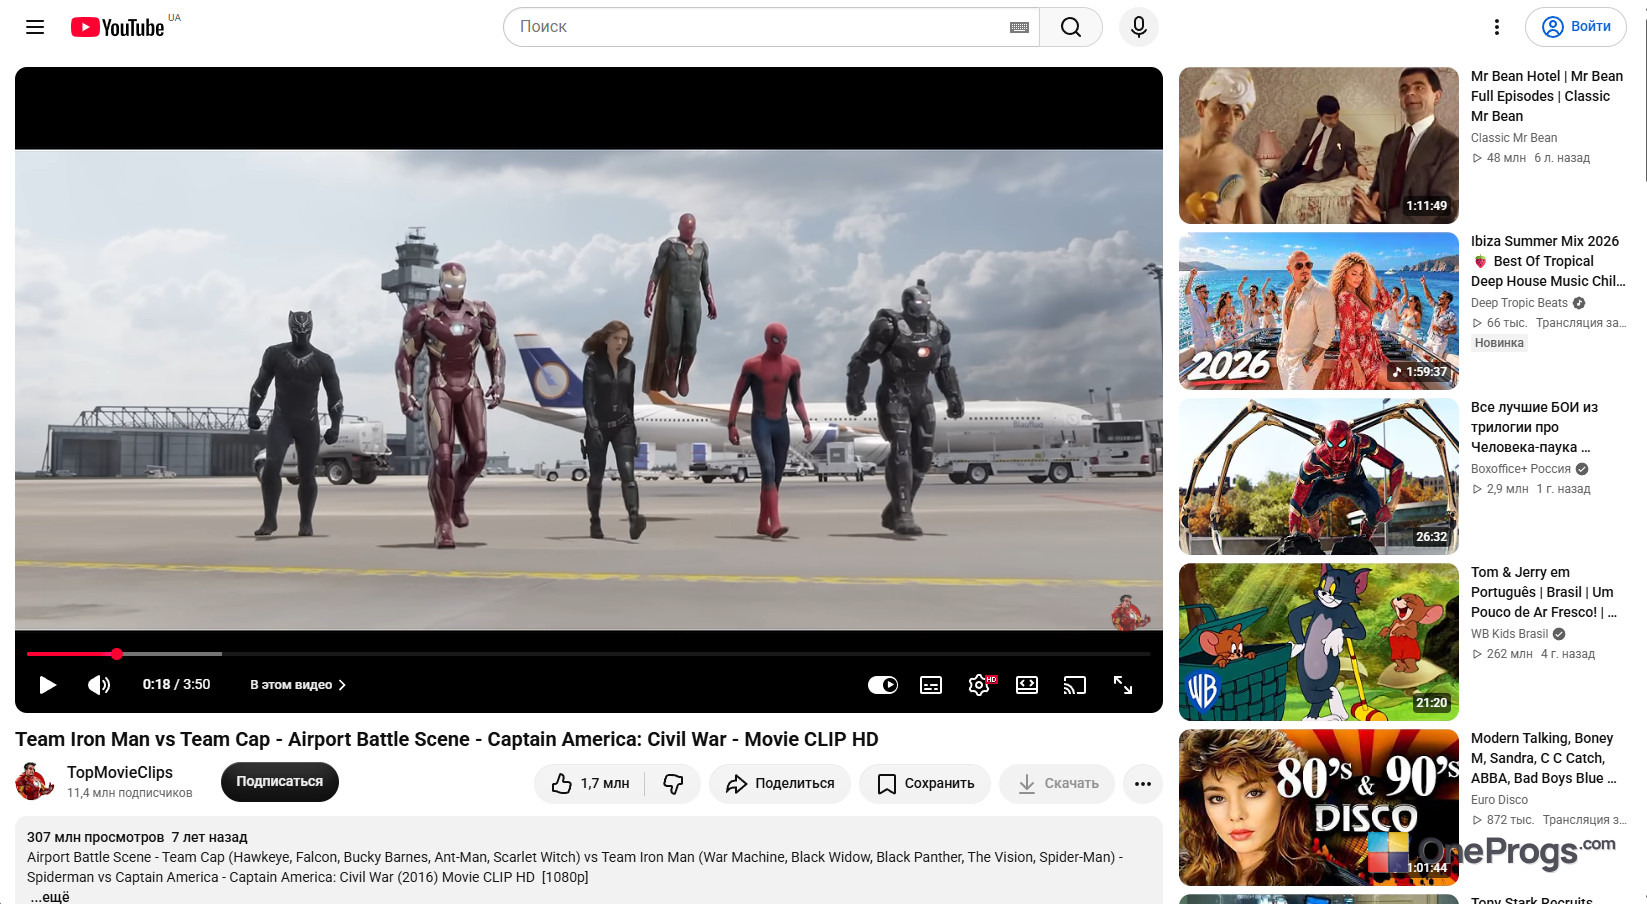Open the three-dot more actions menu
This screenshot has height=904, width=1647.
(1143, 783)
